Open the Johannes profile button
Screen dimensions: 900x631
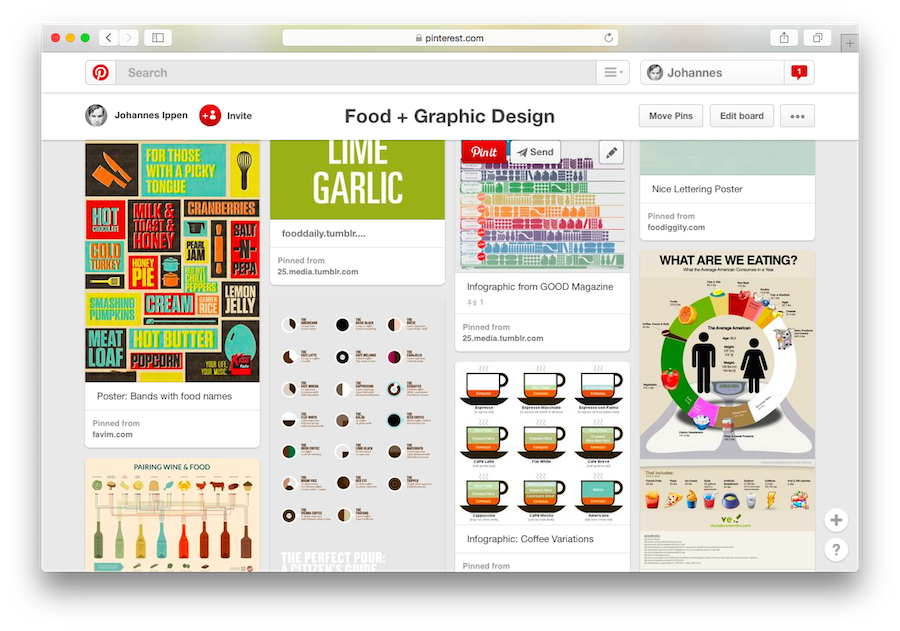click(x=712, y=73)
